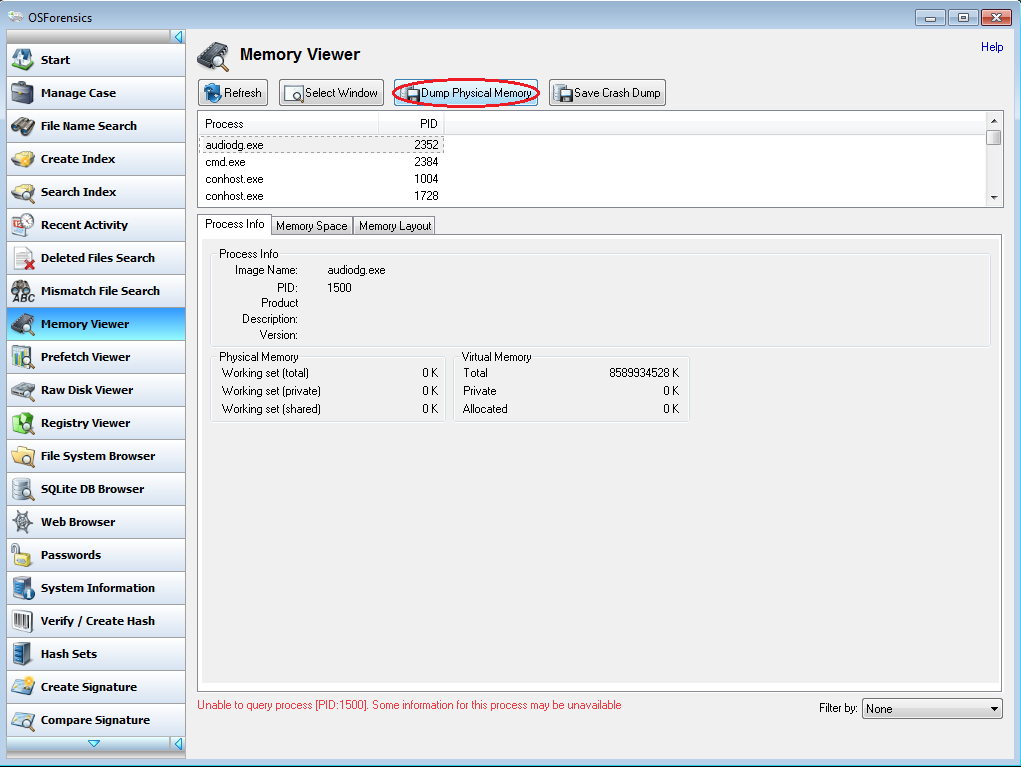
Task: Switch to the Memory Space tab
Action: point(311,226)
